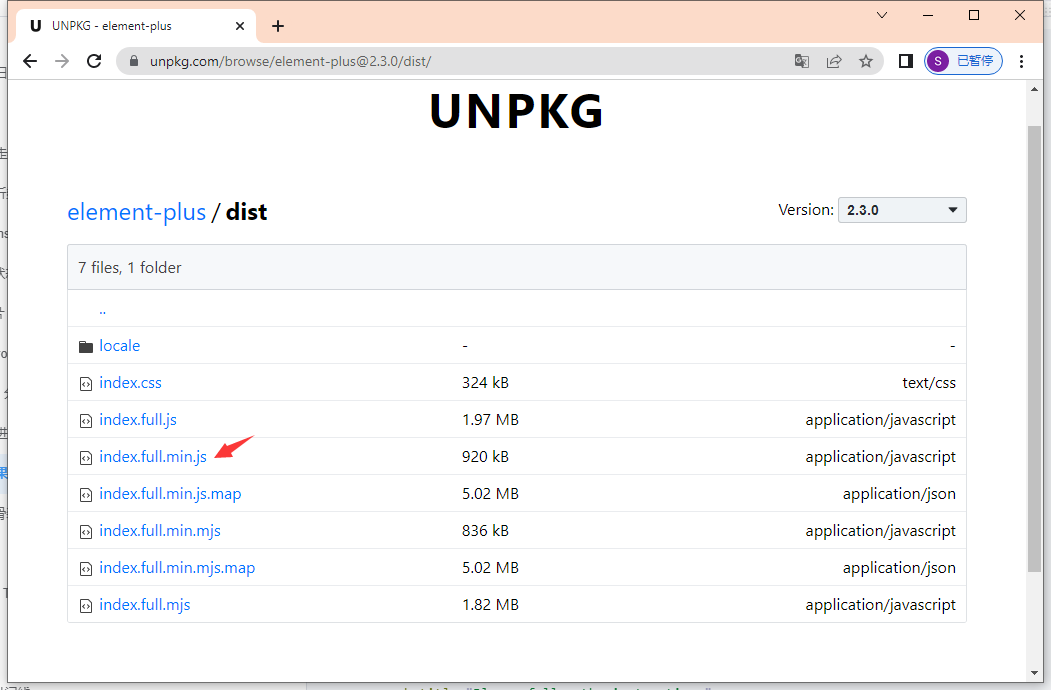Open index.css file

click(x=130, y=382)
